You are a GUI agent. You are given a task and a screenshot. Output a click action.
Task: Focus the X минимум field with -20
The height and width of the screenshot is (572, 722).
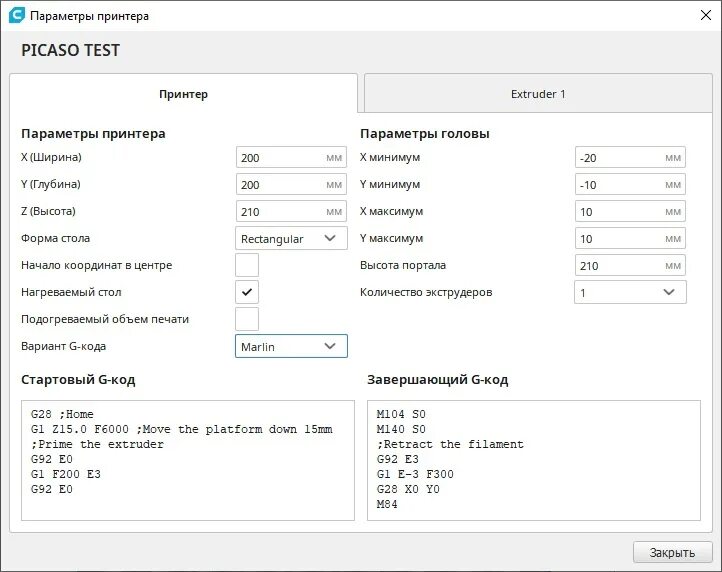point(630,158)
